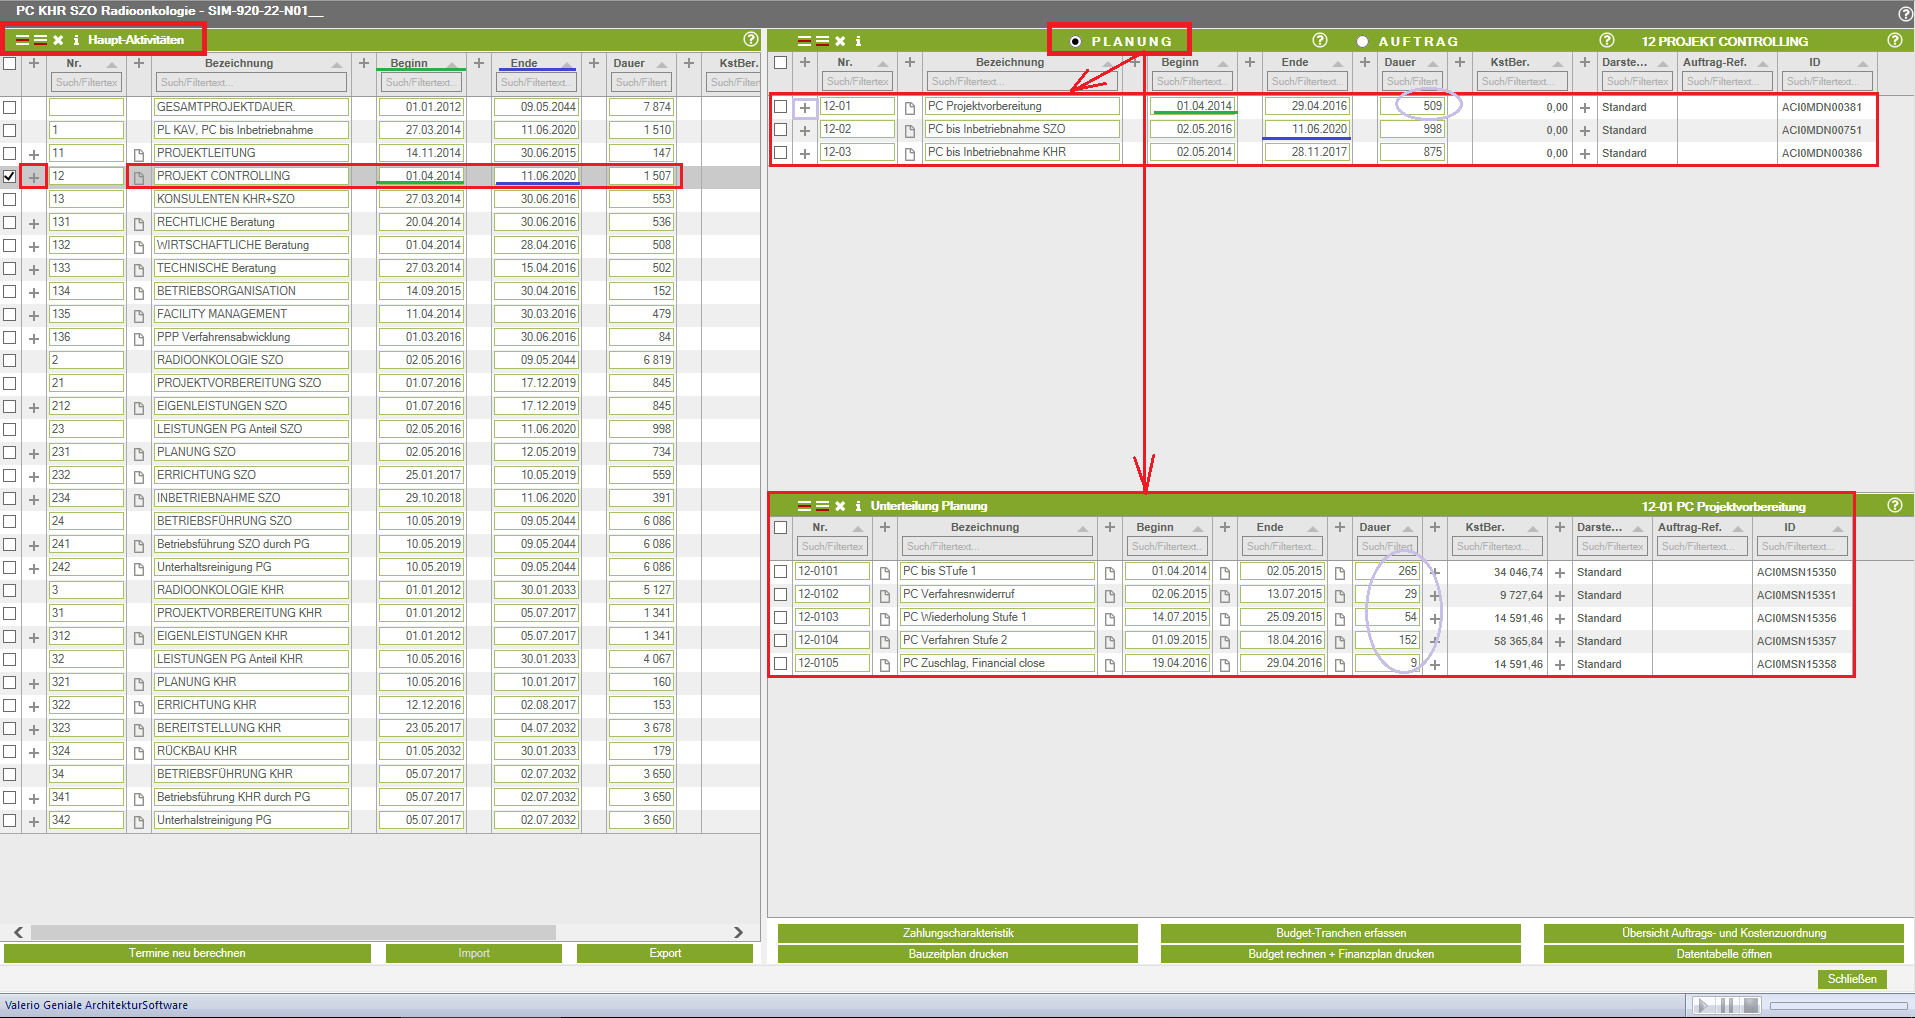Select the AUFTRAG radio button
The width and height of the screenshot is (1915, 1018).
tap(1362, 42)
